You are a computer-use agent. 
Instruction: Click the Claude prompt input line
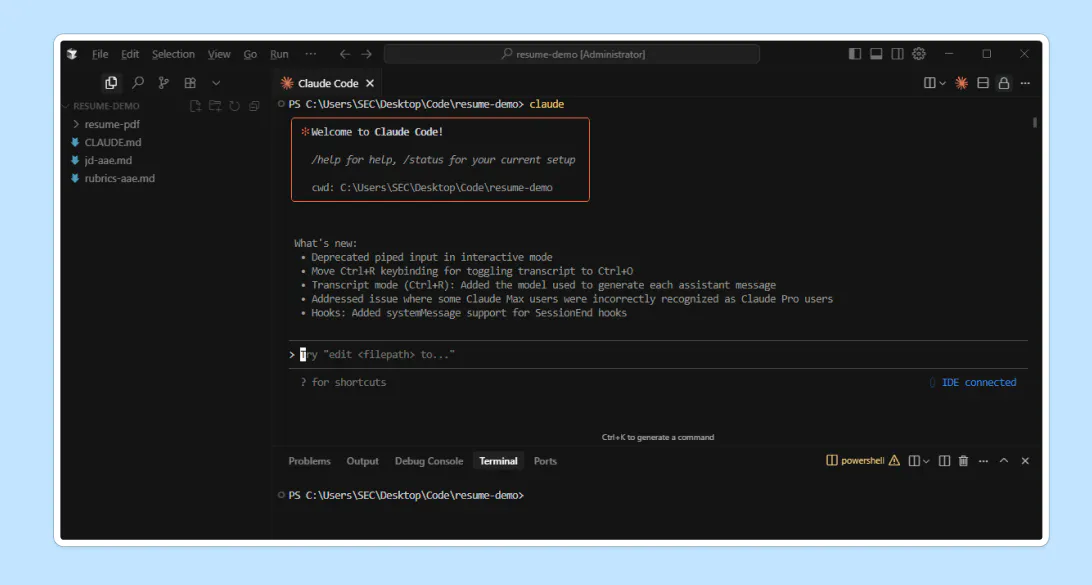point(658,354)
